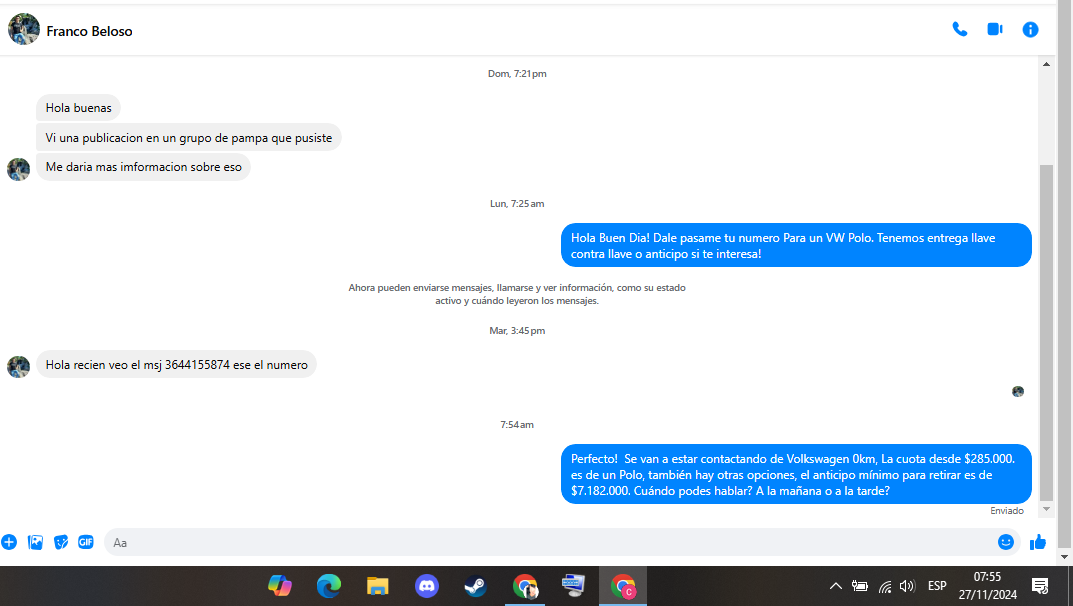Choose a sticker to send
This screenshot has width=1073, height=606.
(61, 542)
